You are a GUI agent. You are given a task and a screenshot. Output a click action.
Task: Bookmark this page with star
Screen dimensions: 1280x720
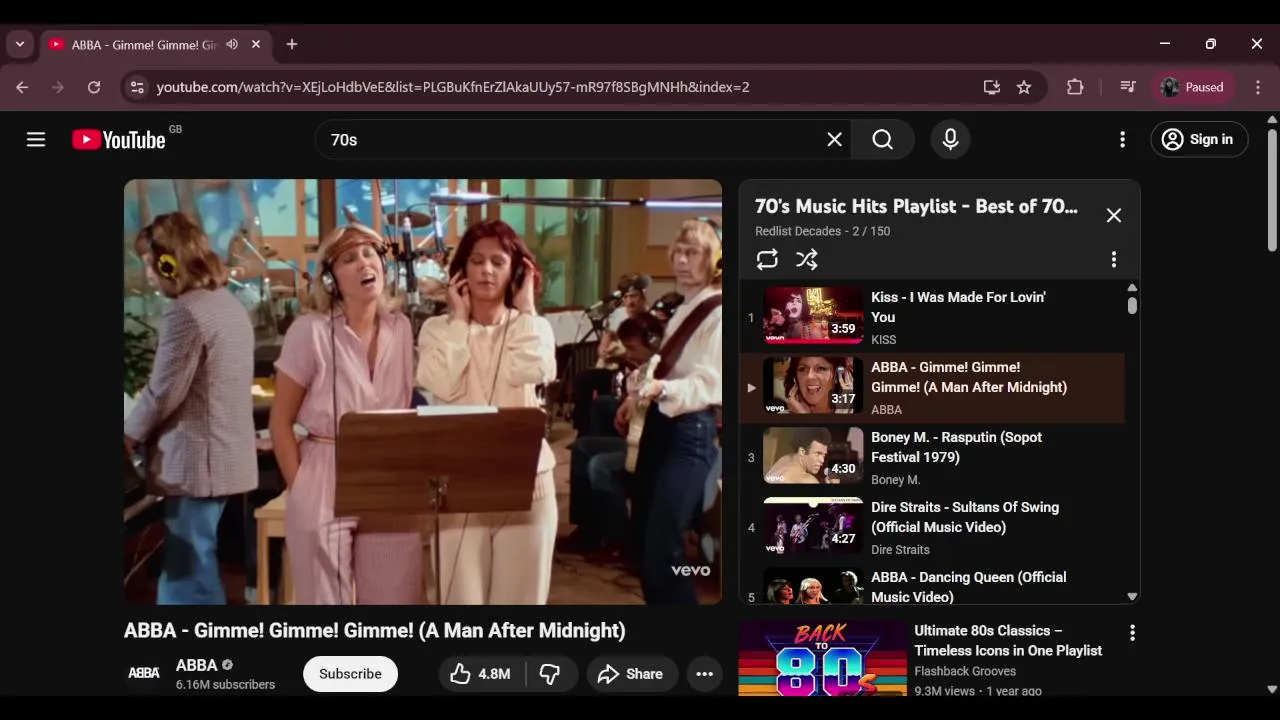point(1024,87)
